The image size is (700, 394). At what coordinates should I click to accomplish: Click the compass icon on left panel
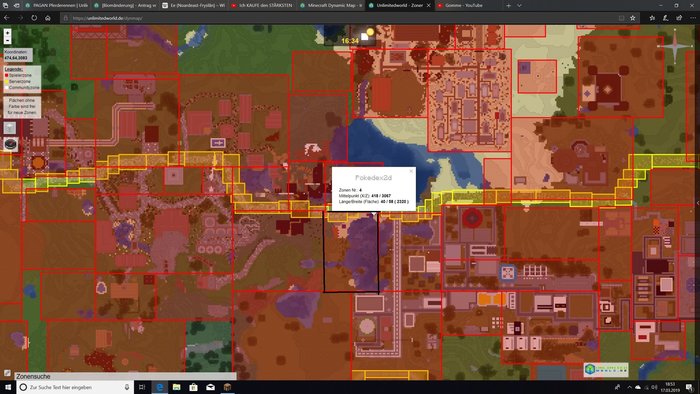coord(10,144)
